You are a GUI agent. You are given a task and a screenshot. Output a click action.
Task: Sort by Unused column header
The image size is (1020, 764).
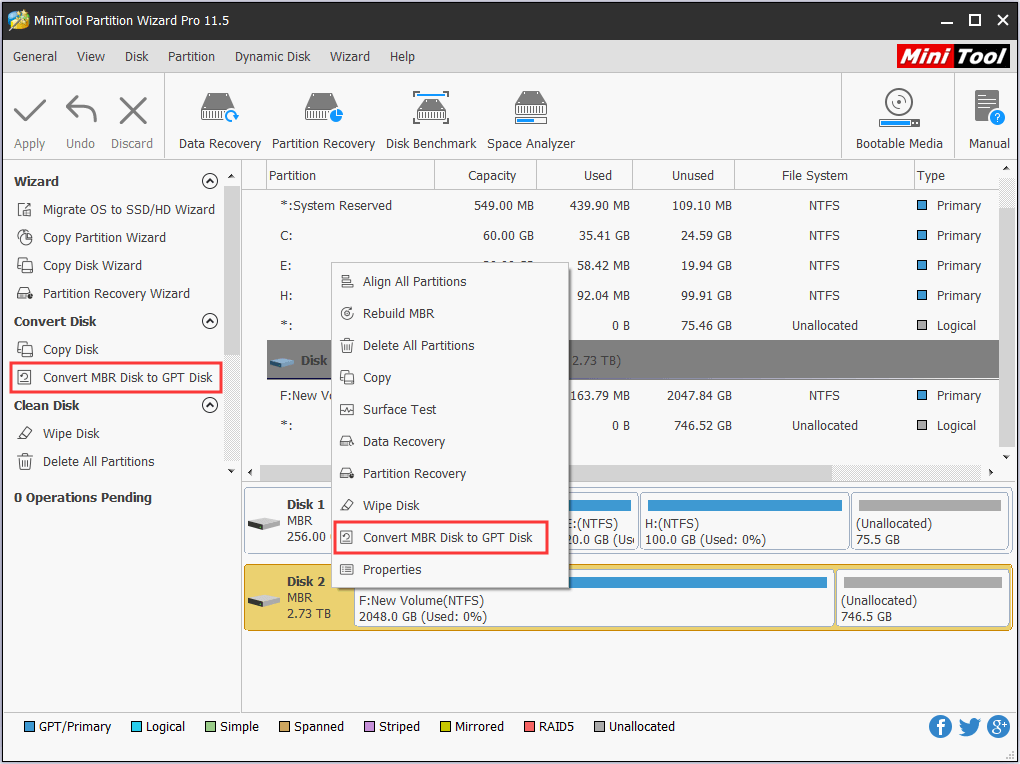[684, 176]
